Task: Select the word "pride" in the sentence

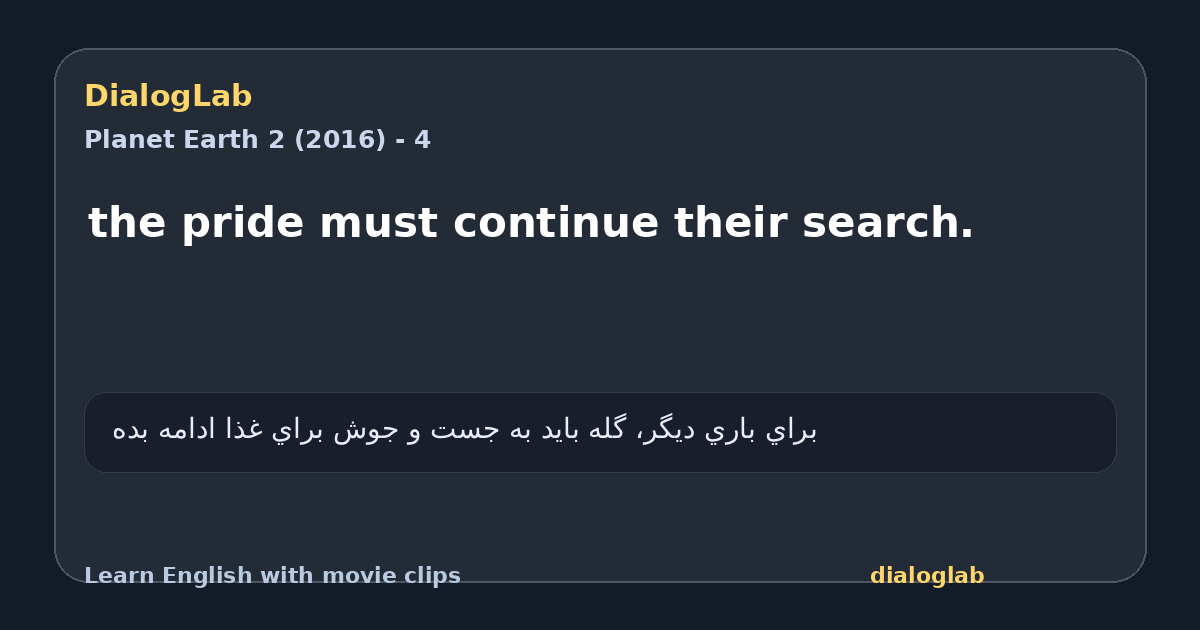Action: pos(241,224)
